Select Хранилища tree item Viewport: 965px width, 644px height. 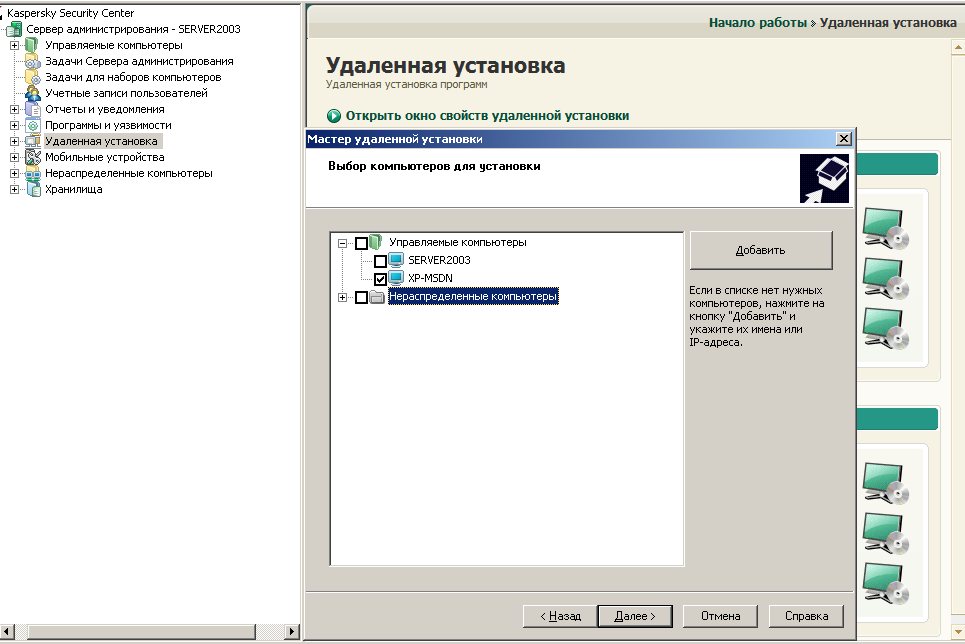coord(73,189)
